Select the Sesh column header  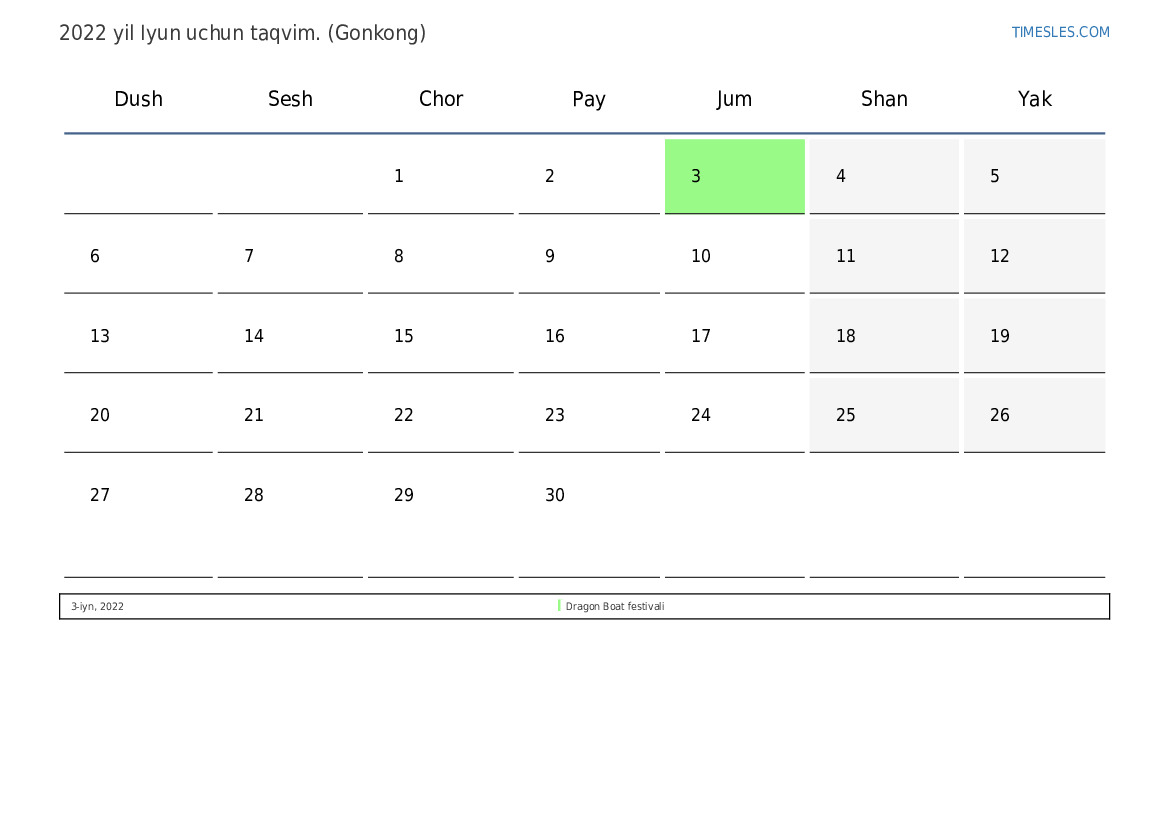(290, 99)
